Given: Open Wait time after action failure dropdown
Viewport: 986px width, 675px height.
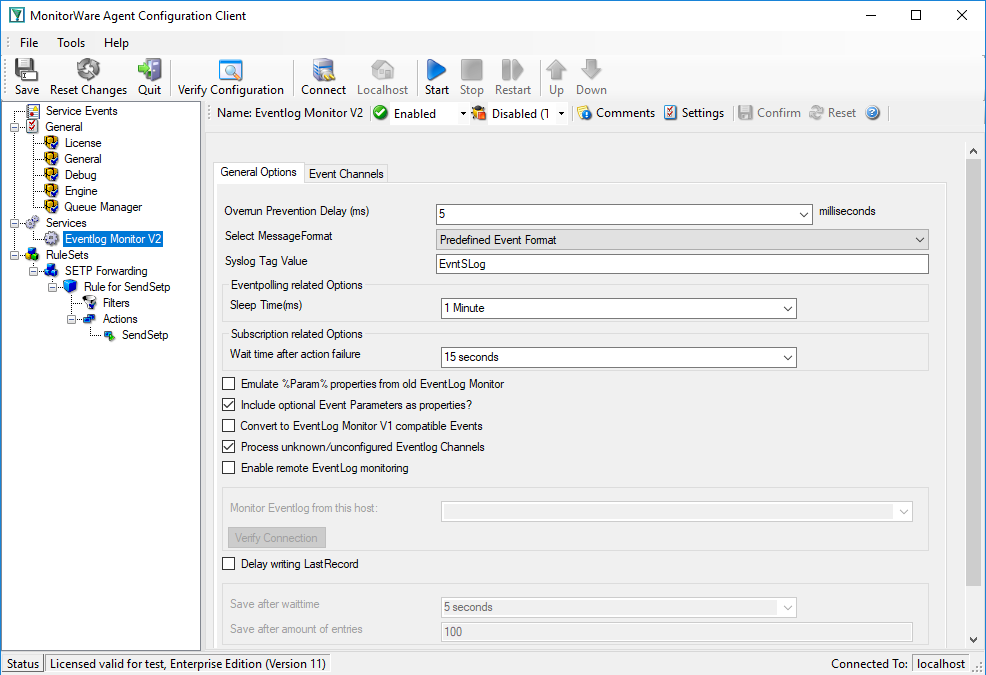Looking at the screenshot, I should pyautogui.click(x=787, y=357).
